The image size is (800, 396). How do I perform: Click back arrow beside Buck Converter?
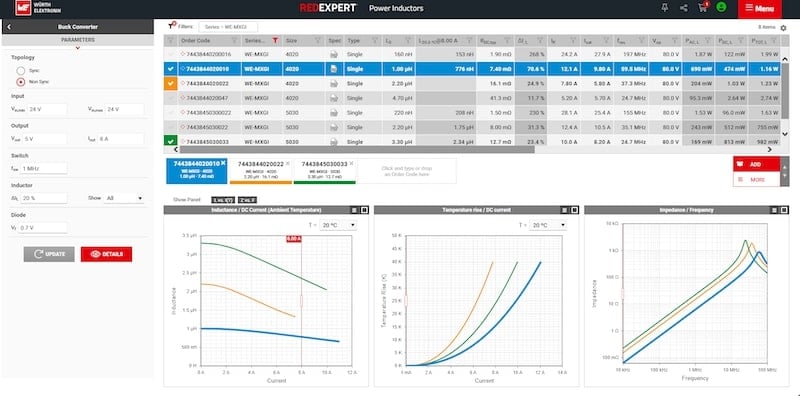[x=9, y=27]
